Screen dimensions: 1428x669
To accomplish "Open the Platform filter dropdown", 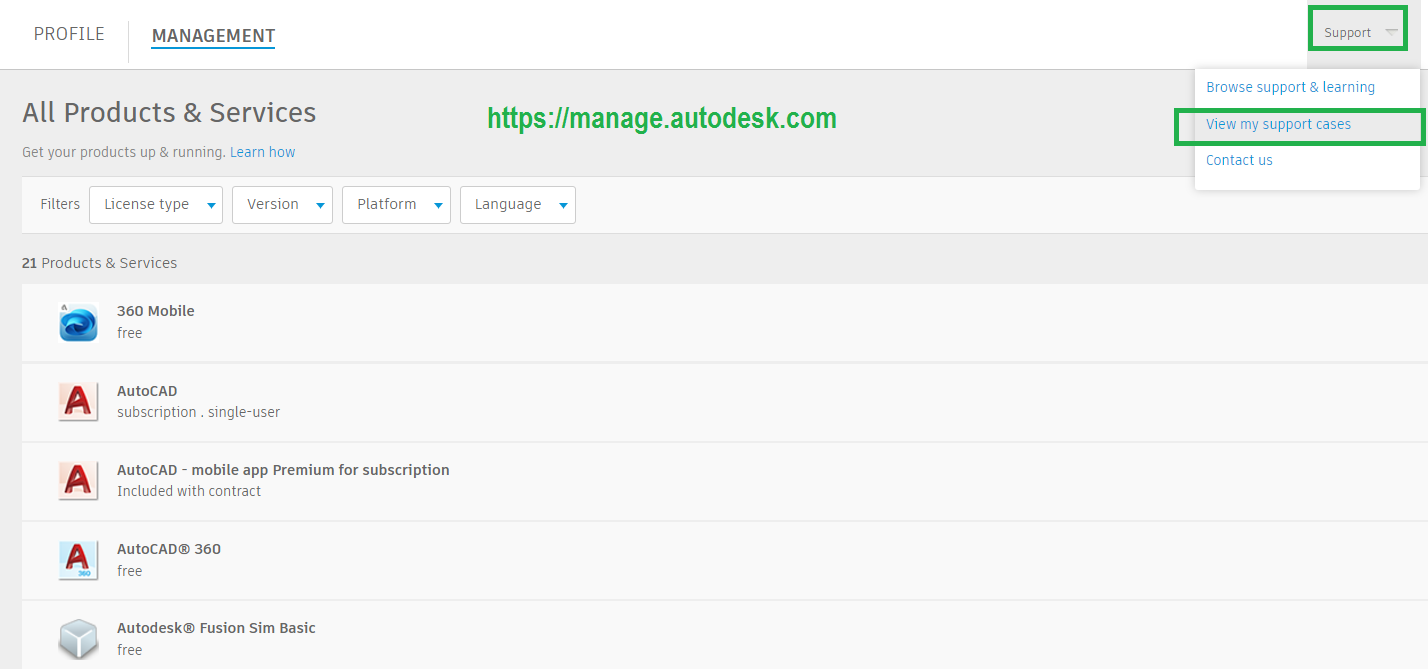I will click(396, 204).
